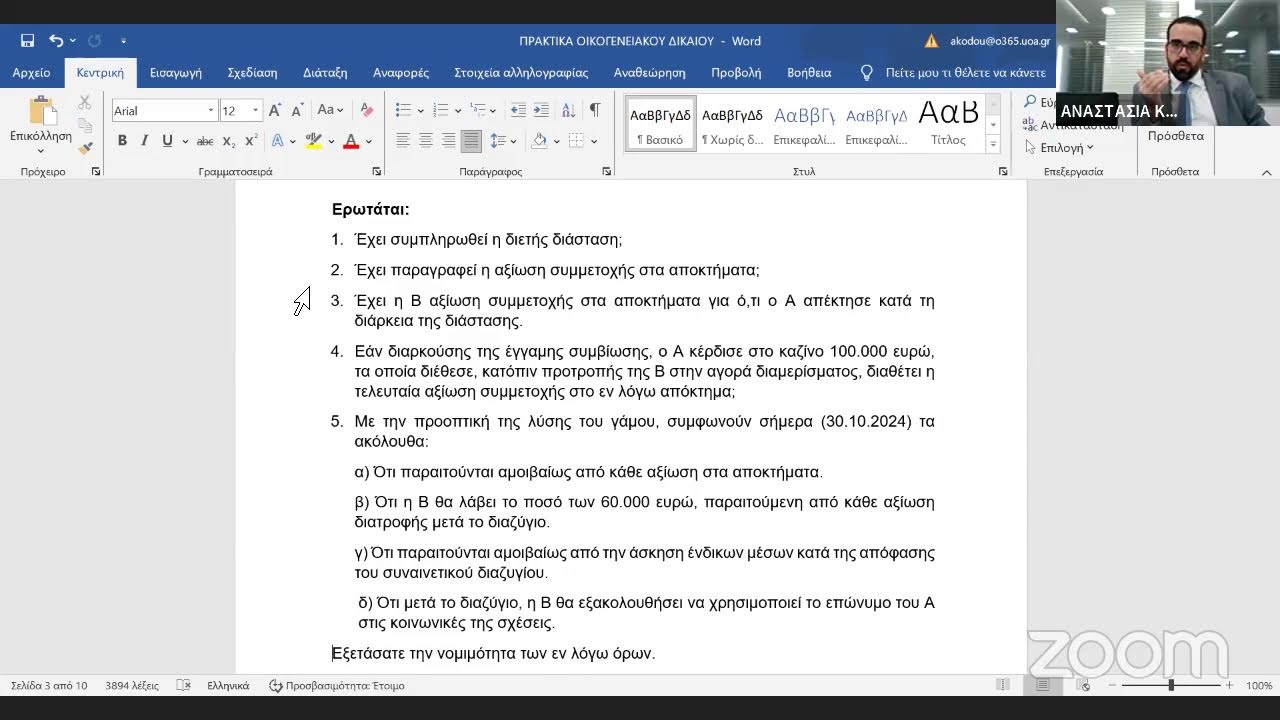Toggle bold formatting
Image resolution: width=1280 pixels, height=720 pixels.
tap(122, 141)
